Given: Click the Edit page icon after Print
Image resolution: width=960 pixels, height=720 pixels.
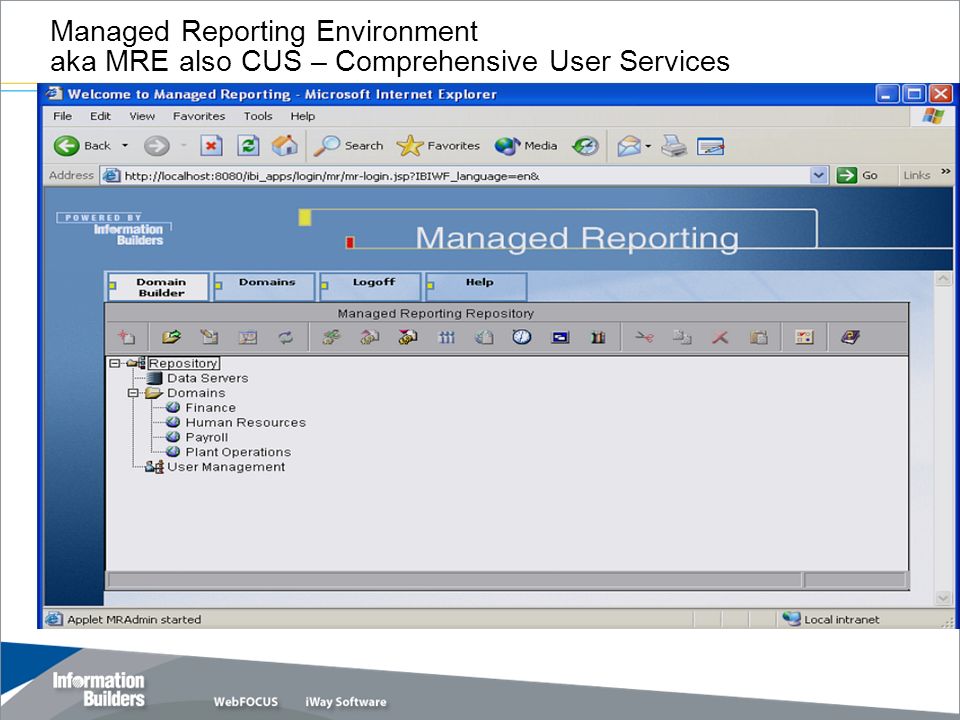Looking at the screenshot, I should tap(710, 146).
